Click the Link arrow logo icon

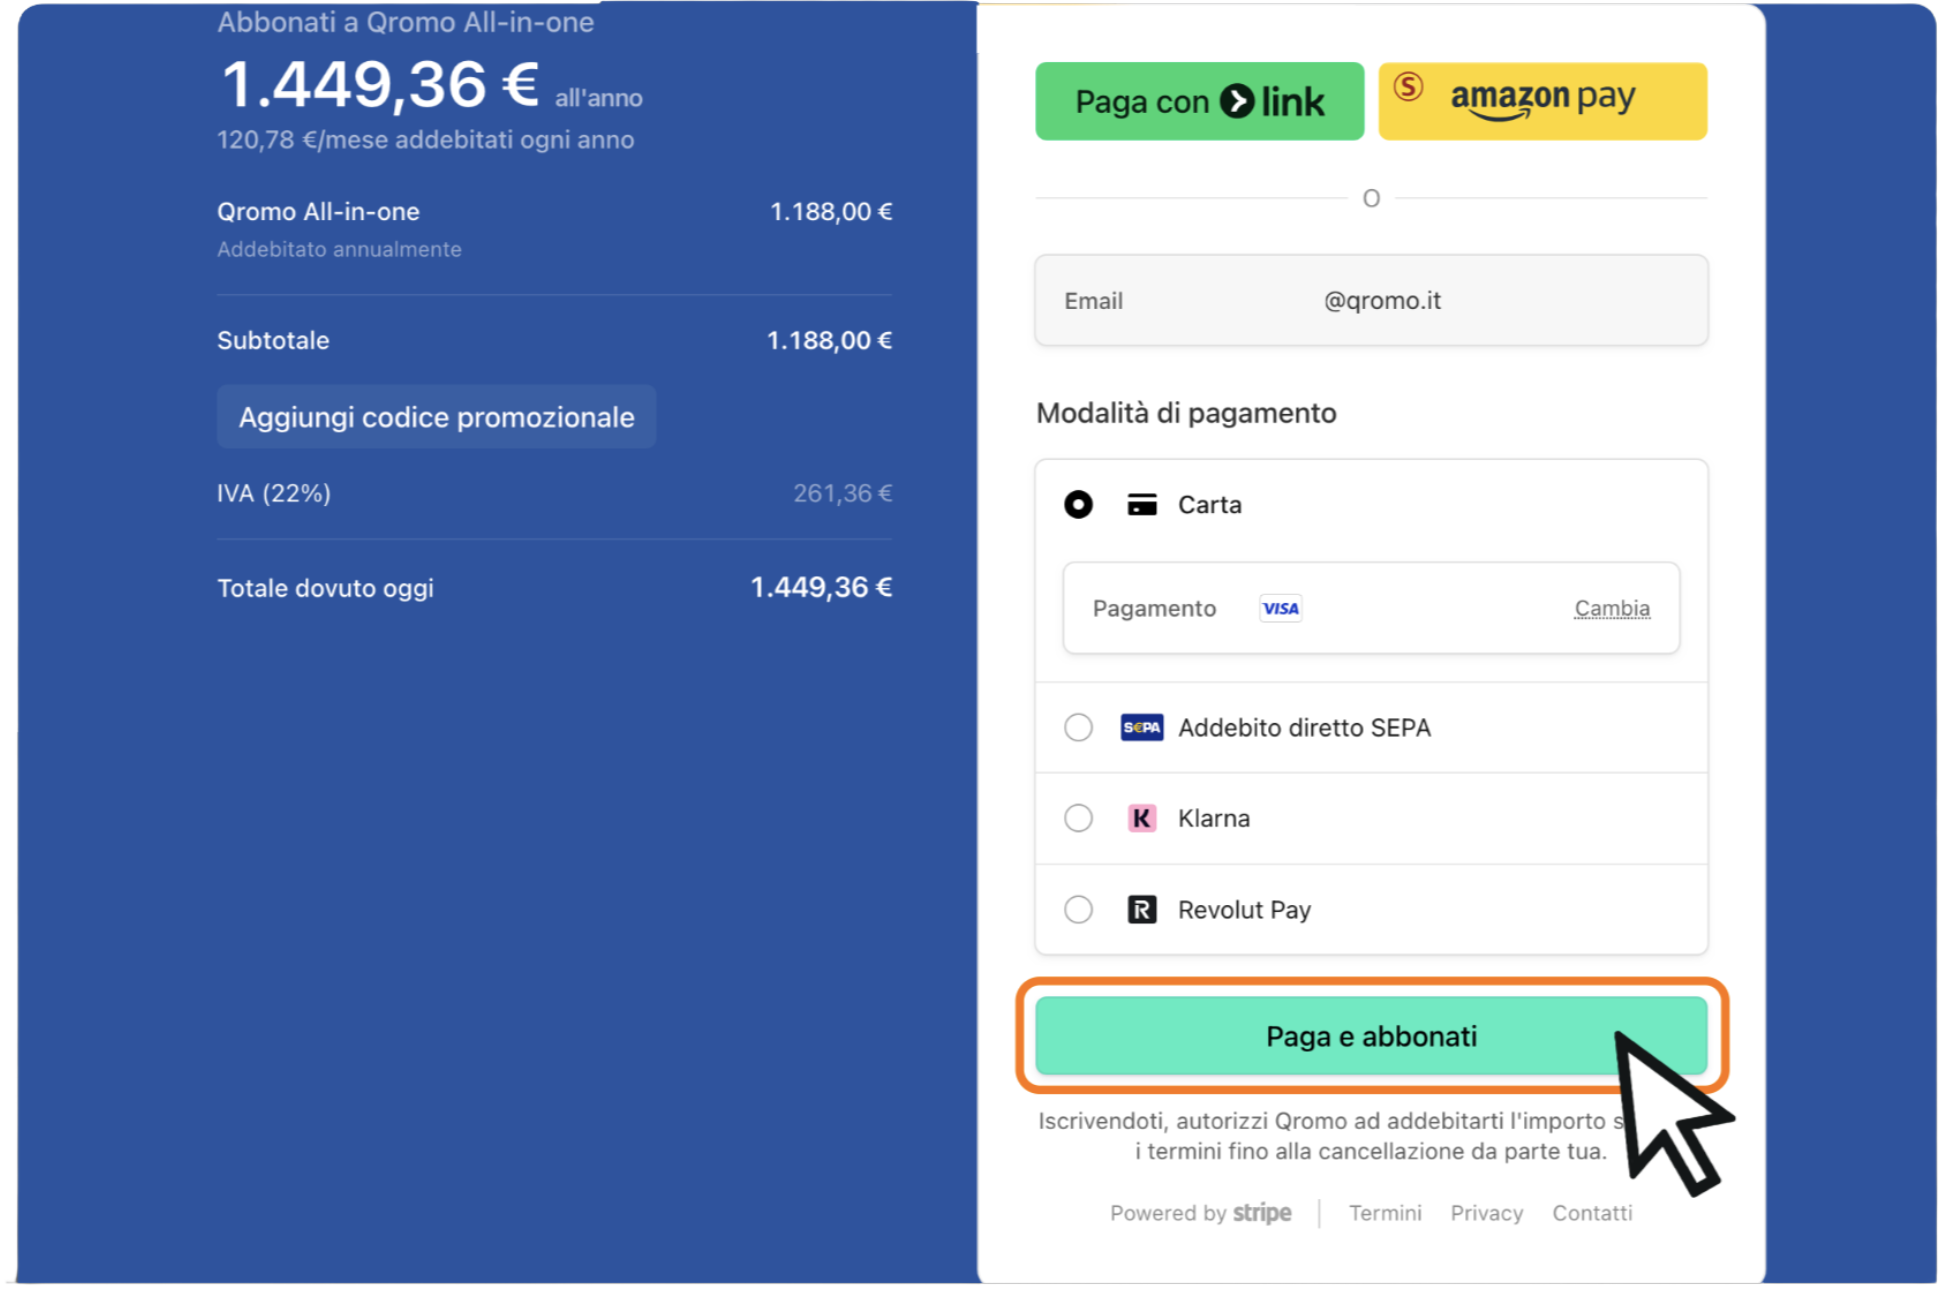pos(1237,101)
